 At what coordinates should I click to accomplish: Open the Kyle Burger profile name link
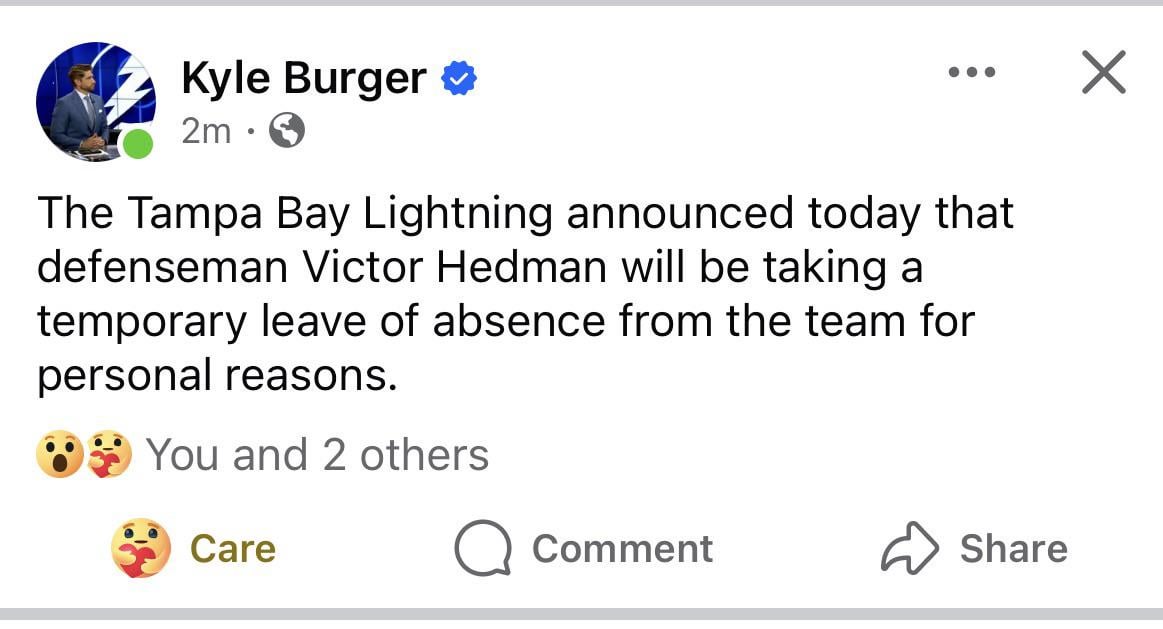pos(304,78)
